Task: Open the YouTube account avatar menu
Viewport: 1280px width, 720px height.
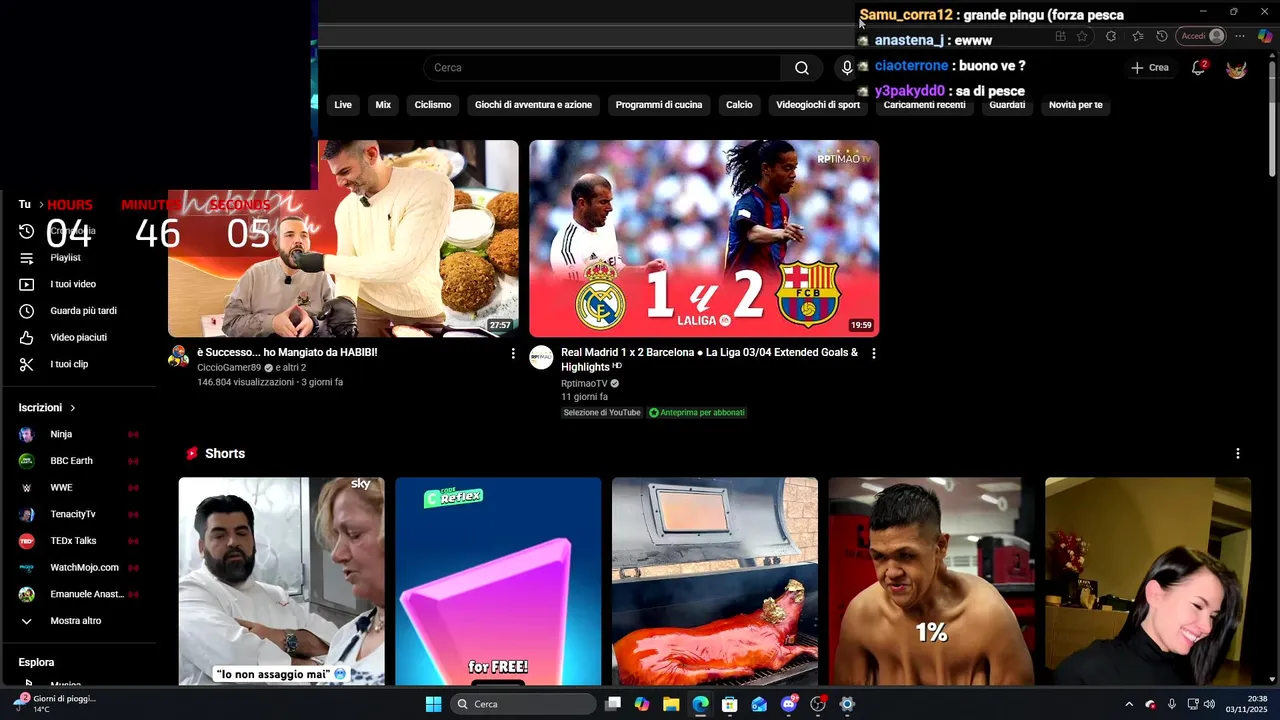Action: click(x=1237, y=68)
